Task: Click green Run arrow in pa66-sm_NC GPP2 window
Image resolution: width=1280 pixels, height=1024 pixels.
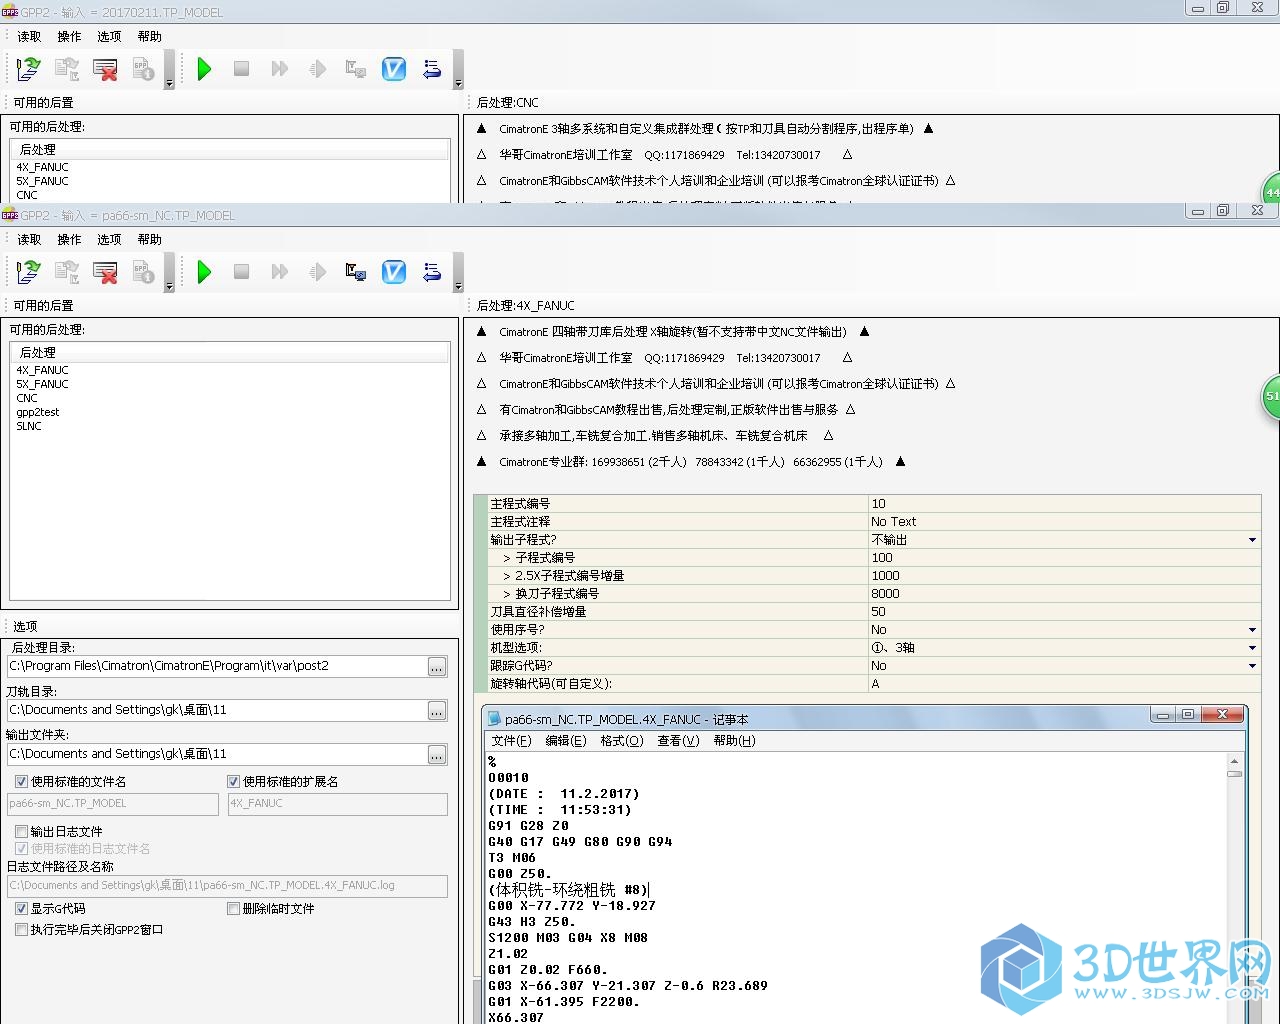Action: pyautogui.click(x=204, y=272)
